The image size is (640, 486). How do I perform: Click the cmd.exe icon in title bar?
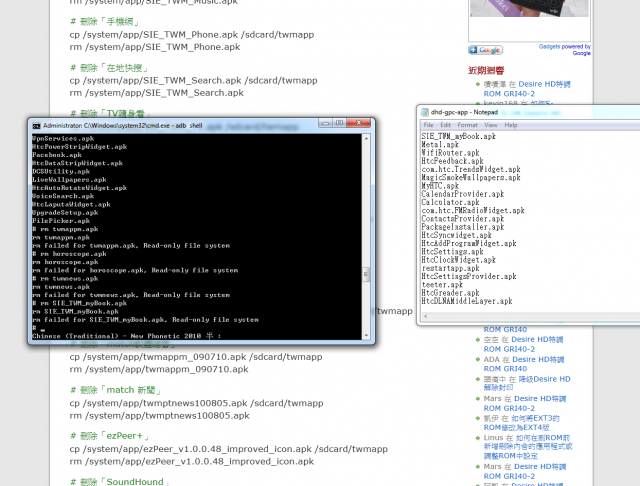click(x=36, y=126)
